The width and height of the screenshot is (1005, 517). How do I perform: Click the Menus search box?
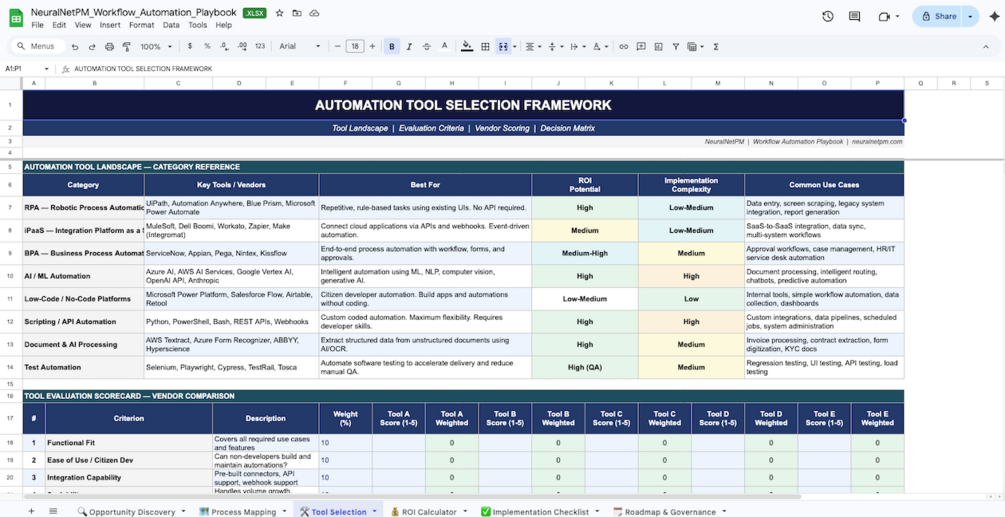coord(39,47)
